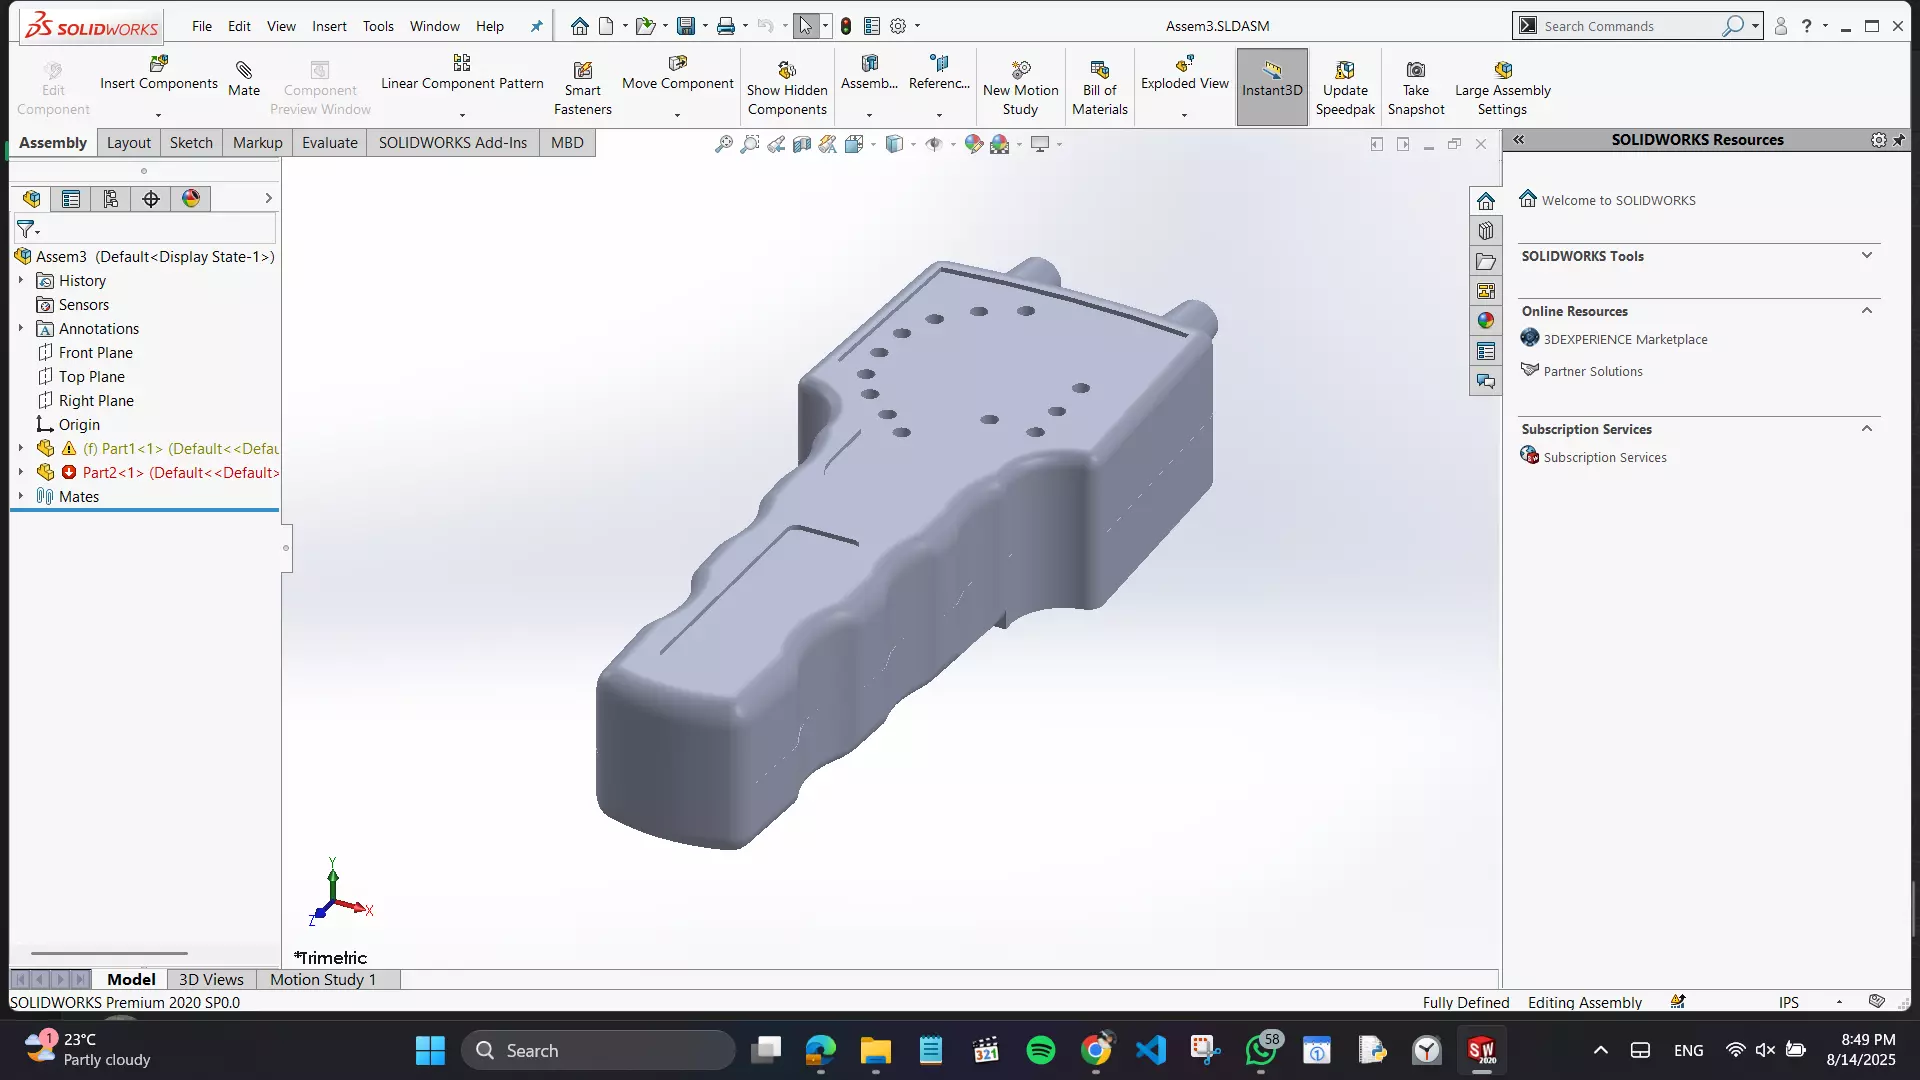Open Design Library side tab
This screenshot has width=1920, height=1080.
pos(1486,231)
